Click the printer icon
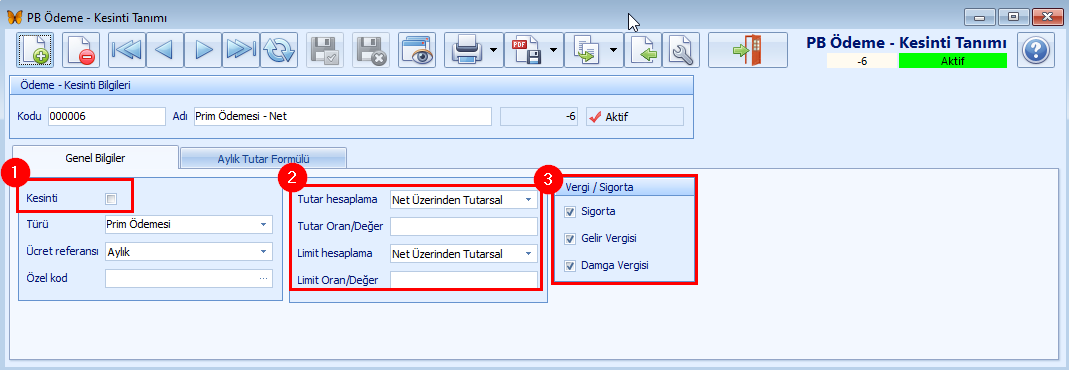1069x370 pixels. (467, 50)
